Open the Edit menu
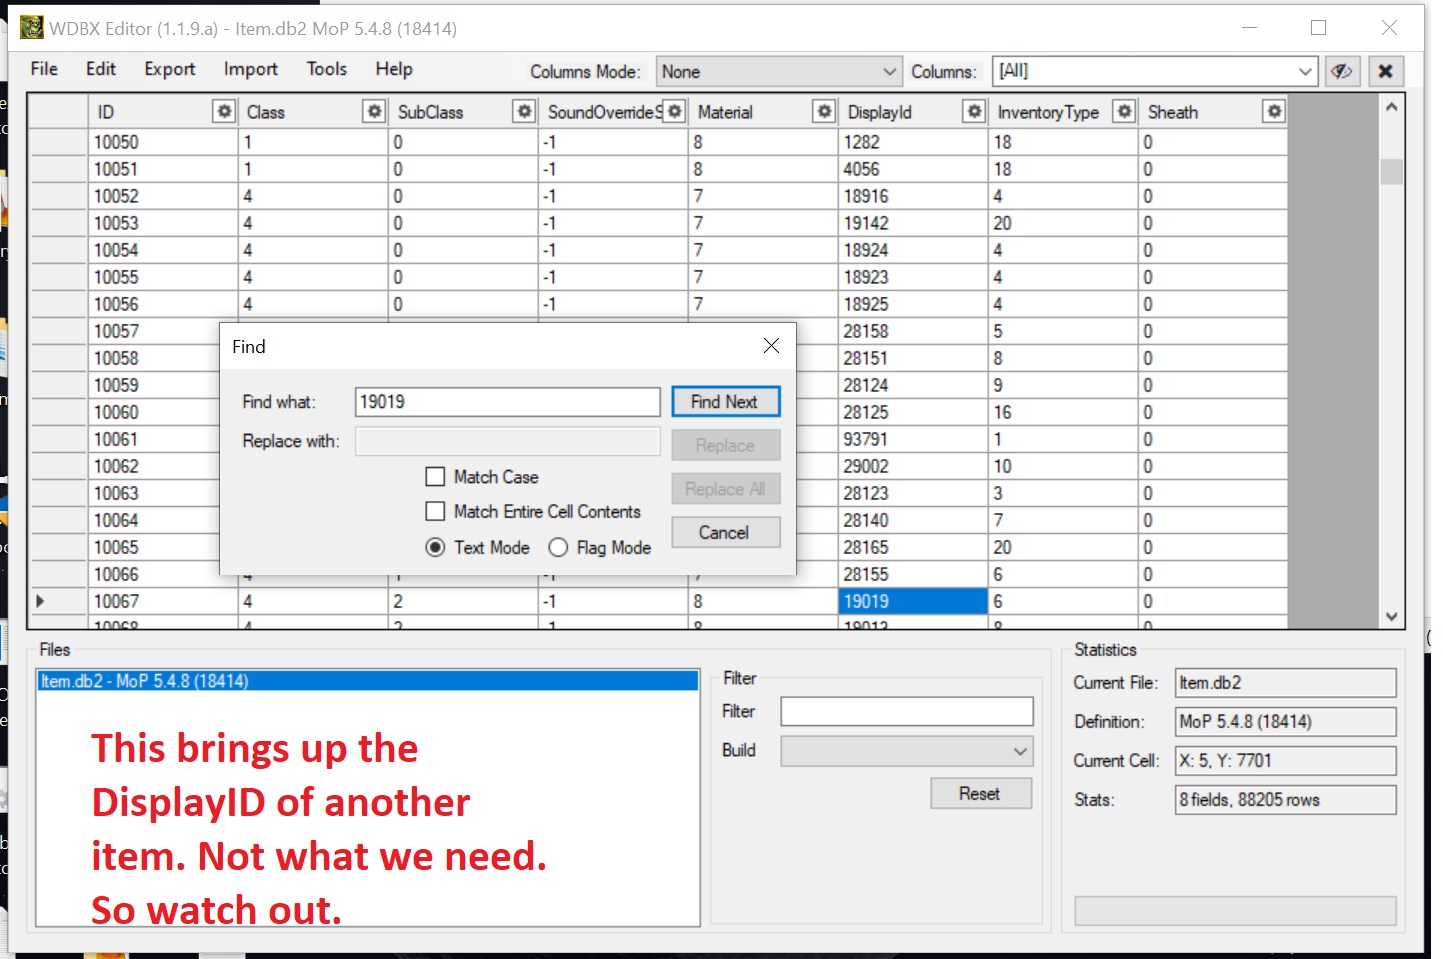The image size is (1443, 959). tap(101, 69)
